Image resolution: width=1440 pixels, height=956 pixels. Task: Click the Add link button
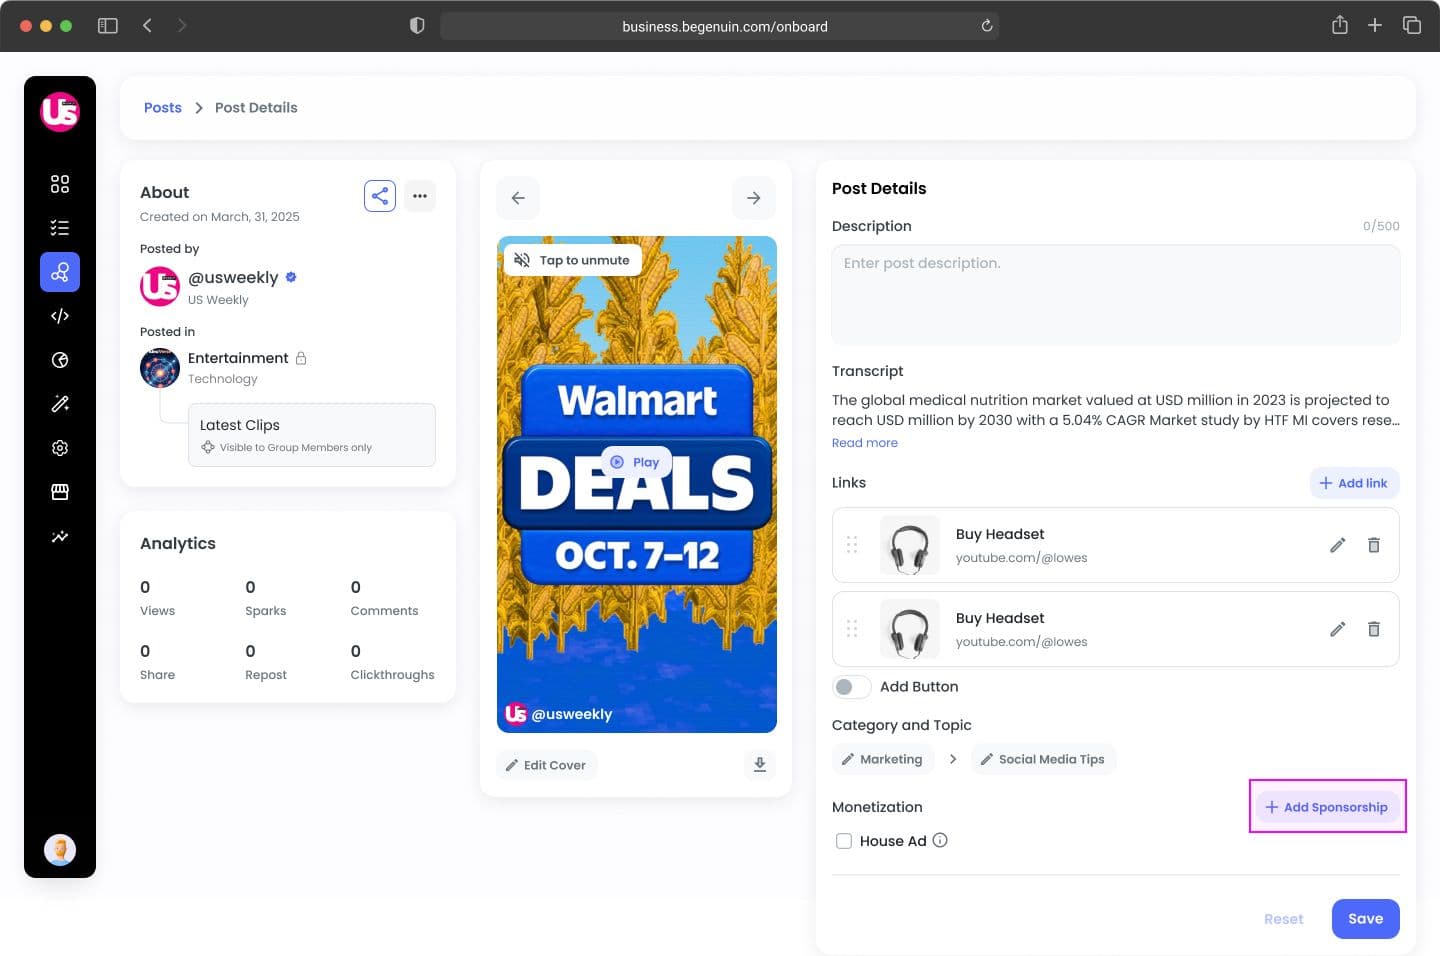click(1355, 483)
